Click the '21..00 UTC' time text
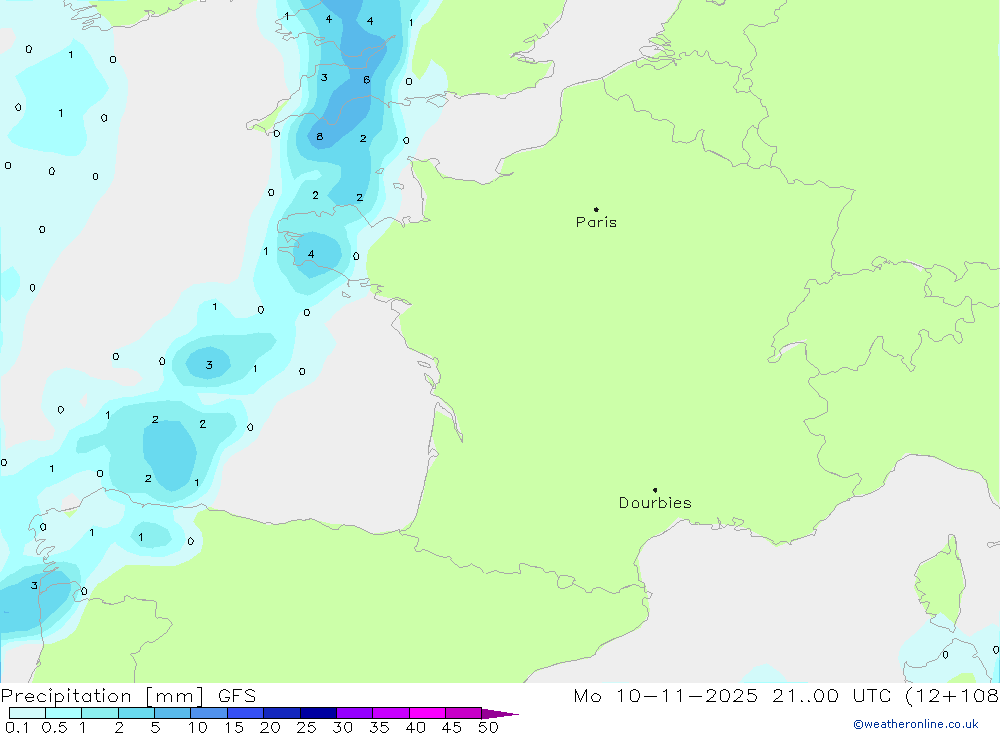The height and width of the screenshot is (733, 1000). click(x=832, y=695)
